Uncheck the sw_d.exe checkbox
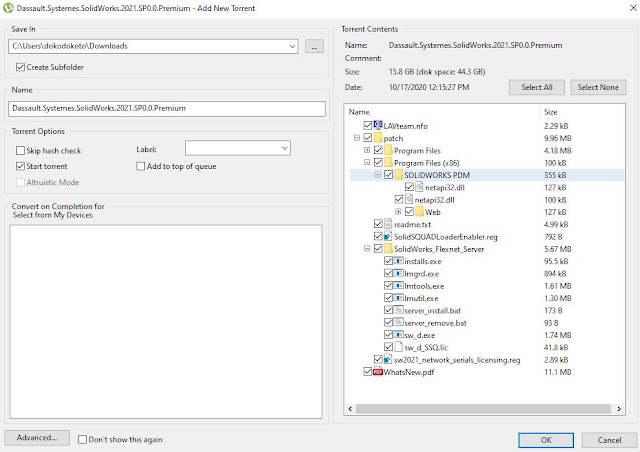Screen dimensions: 640x452 click(x=389, y=335)
